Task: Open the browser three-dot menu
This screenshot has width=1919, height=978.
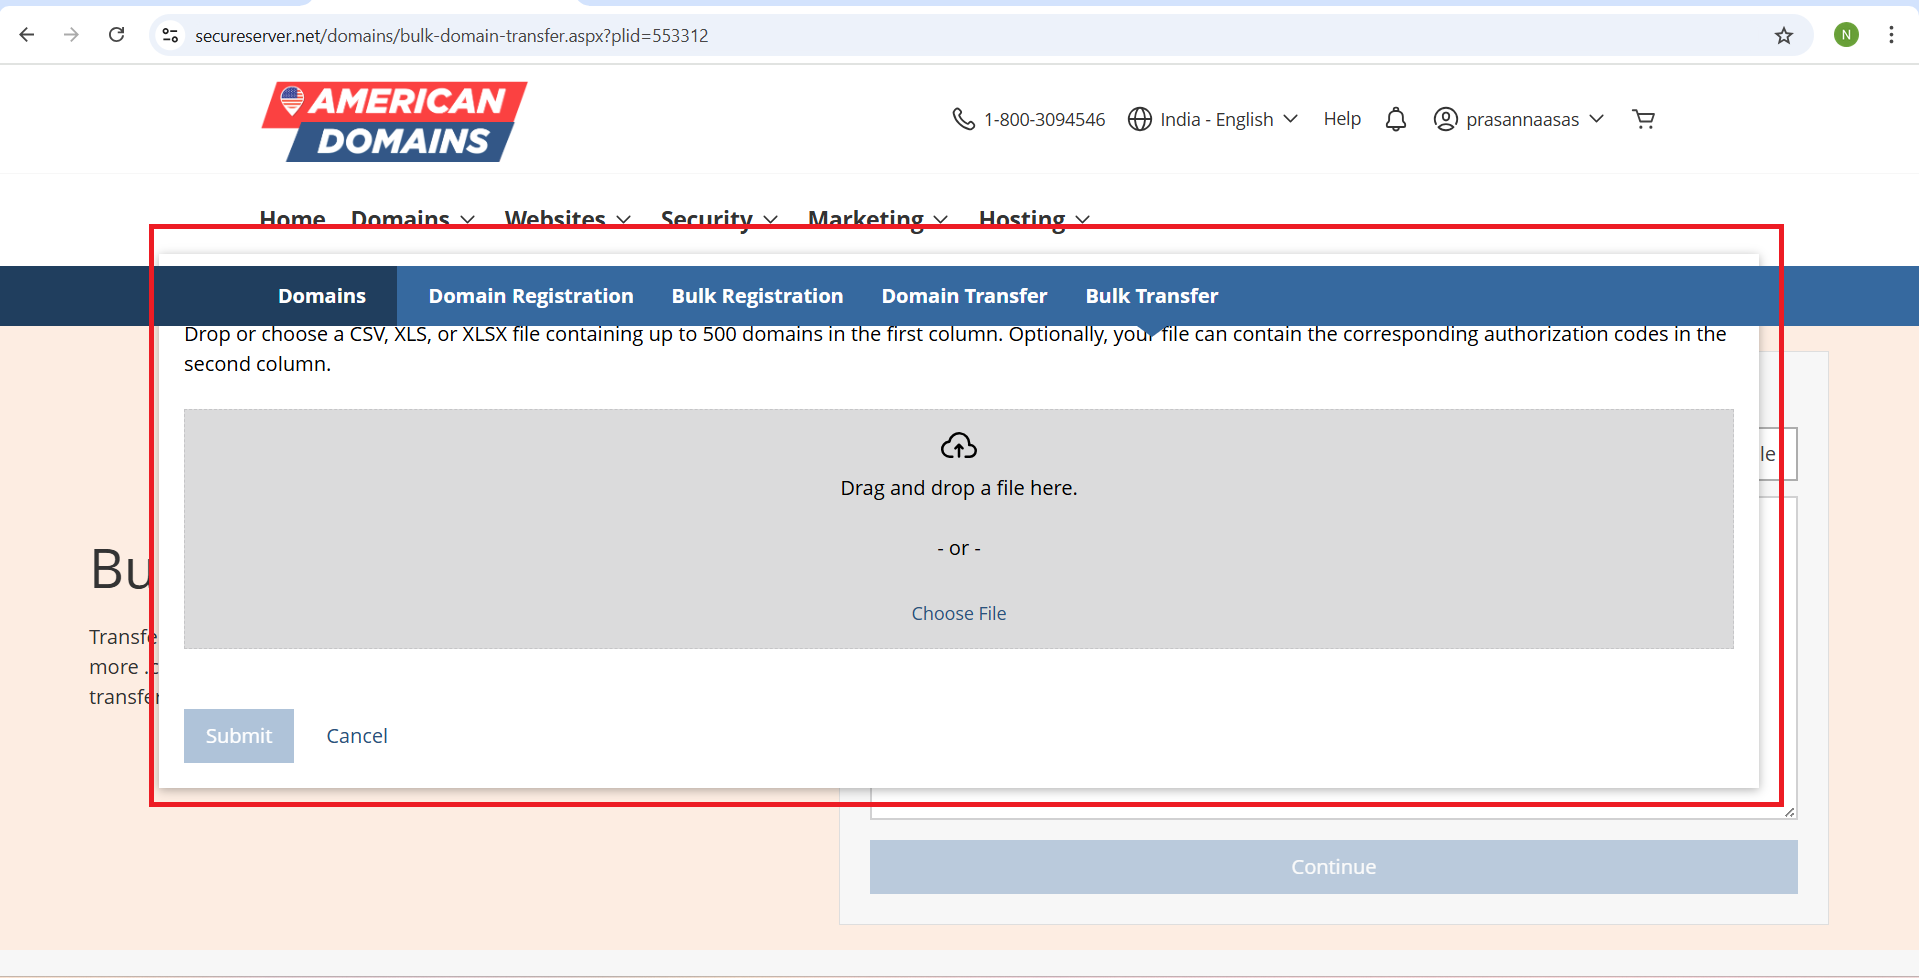Action: click(x=1890, y=35)
